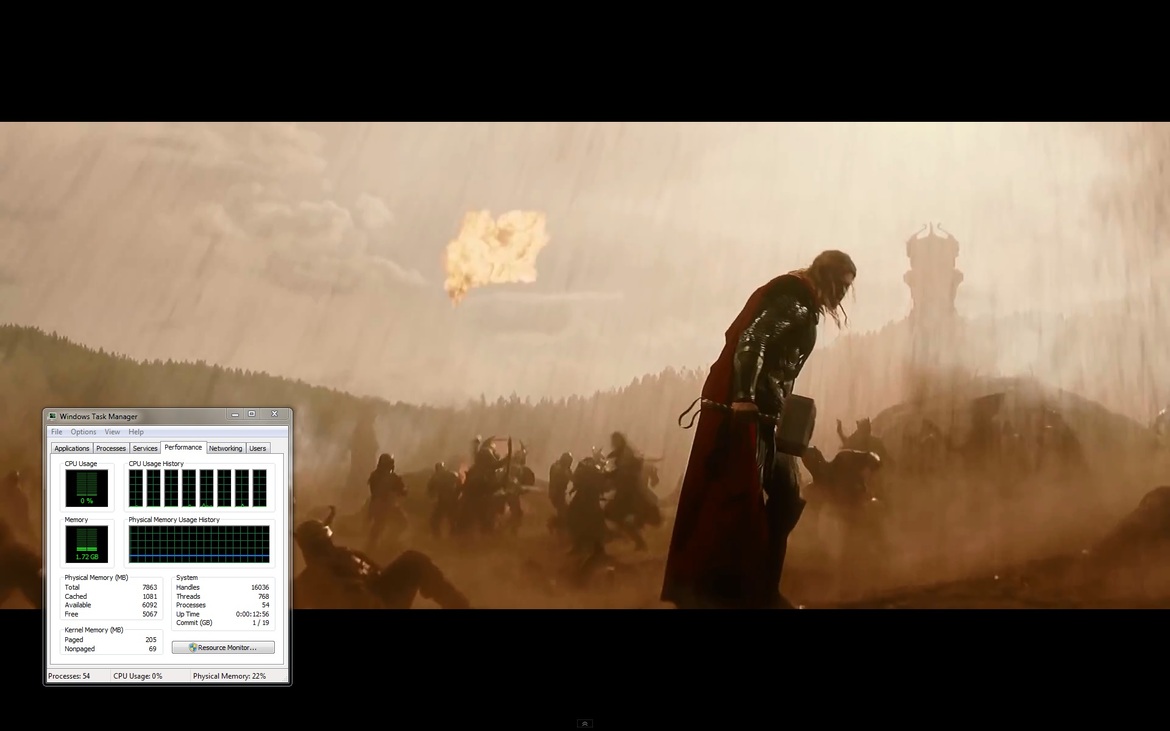Switch to the Applications tab
Image resolution: width=1170 pixels, height=731 pixels.
click(x=72, y=448)
